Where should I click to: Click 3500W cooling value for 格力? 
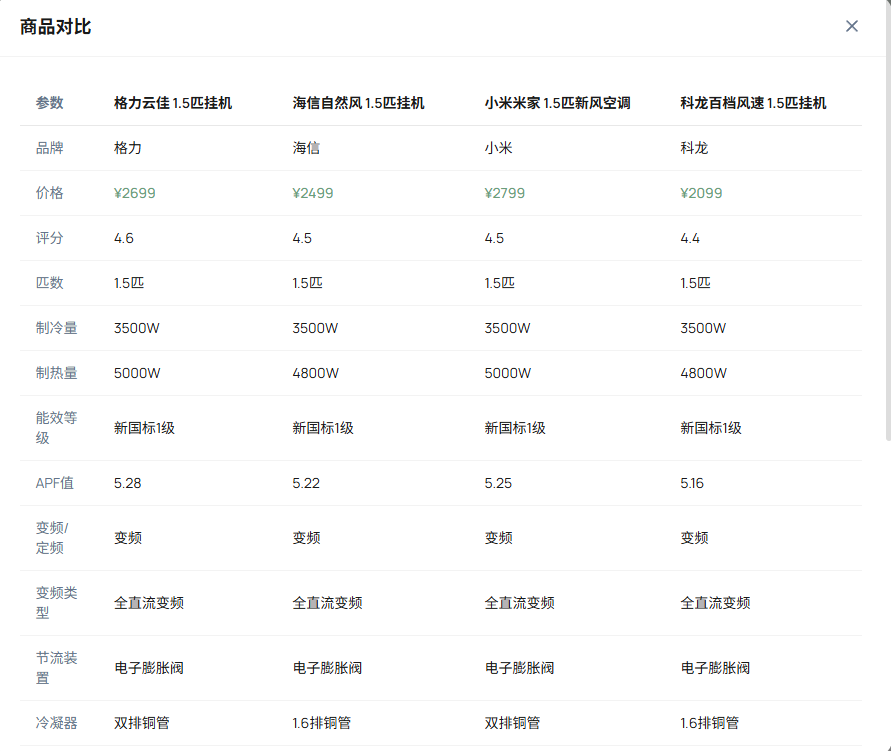point(136,328)
